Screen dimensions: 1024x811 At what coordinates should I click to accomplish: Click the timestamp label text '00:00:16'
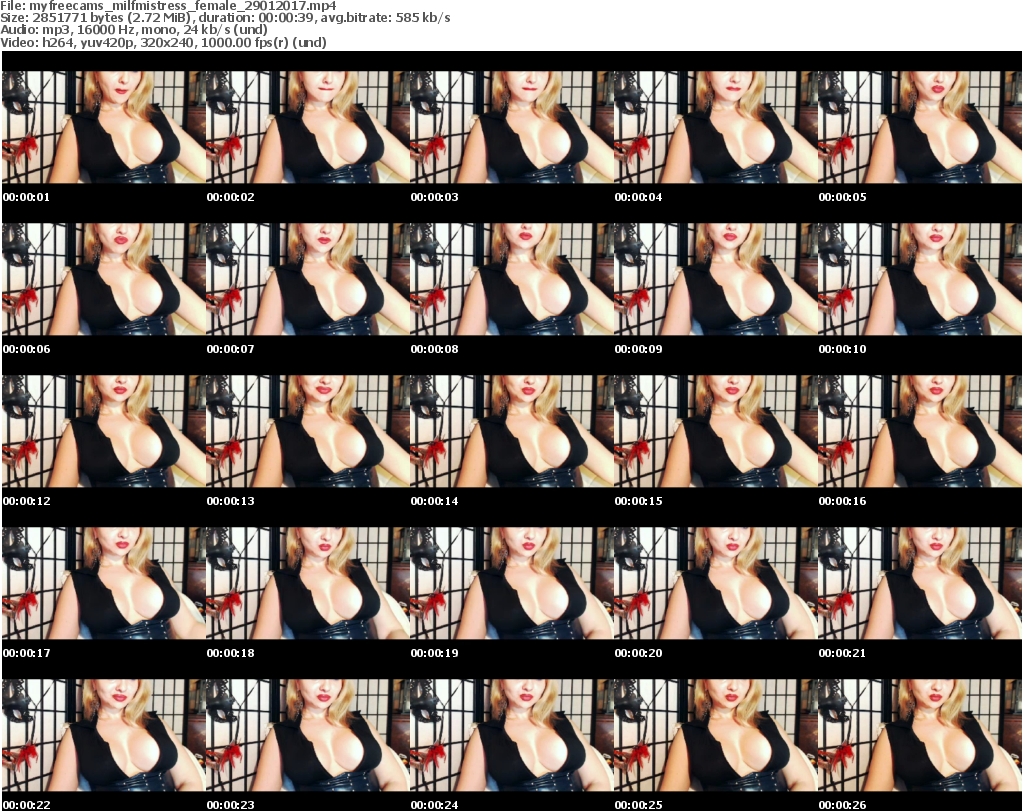click(842, 501)
